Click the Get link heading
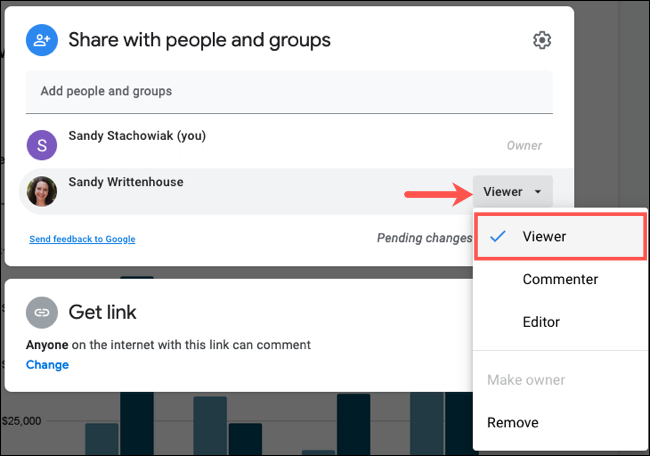 102,311
